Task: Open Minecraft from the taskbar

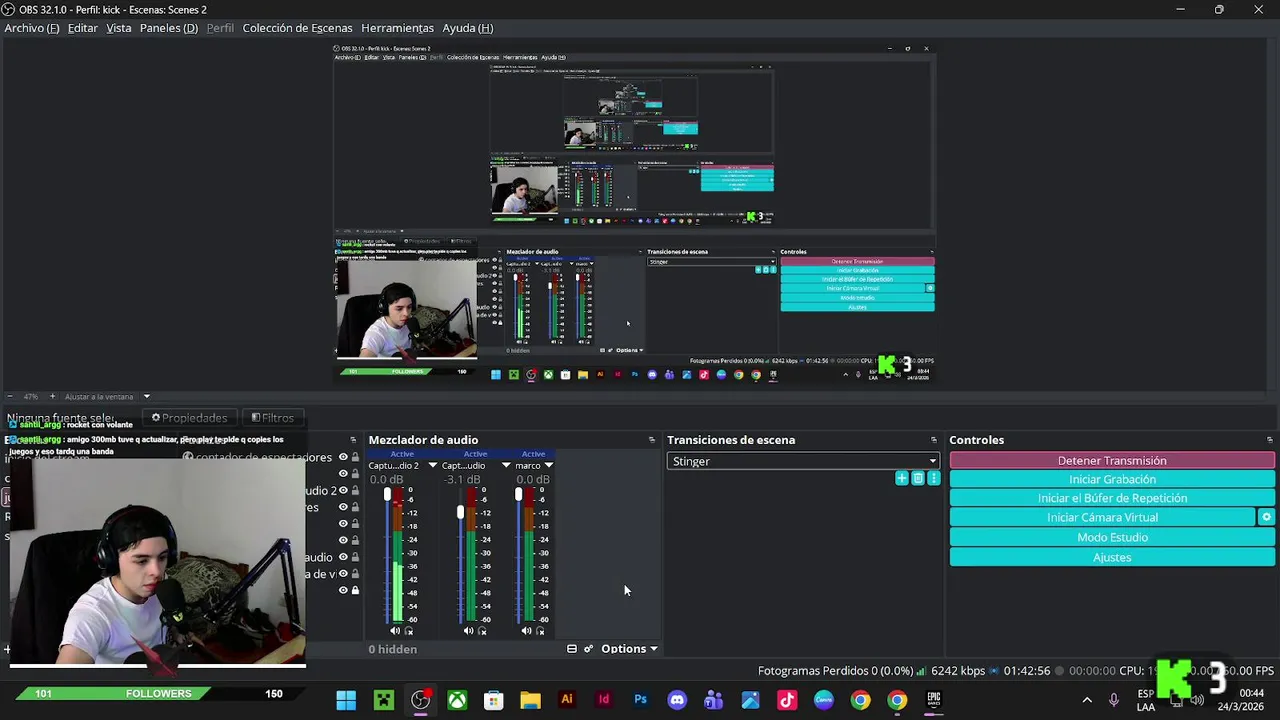Action: [384, 700]
